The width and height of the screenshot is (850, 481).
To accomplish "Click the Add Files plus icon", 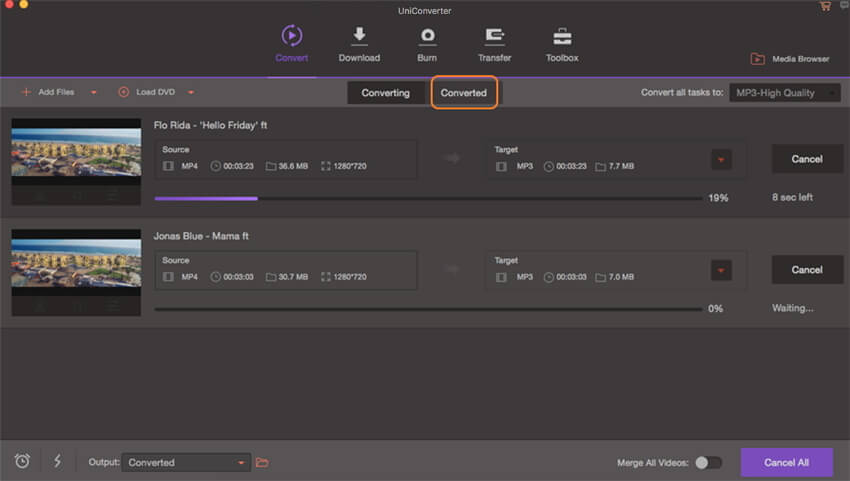I will (25, 92).
